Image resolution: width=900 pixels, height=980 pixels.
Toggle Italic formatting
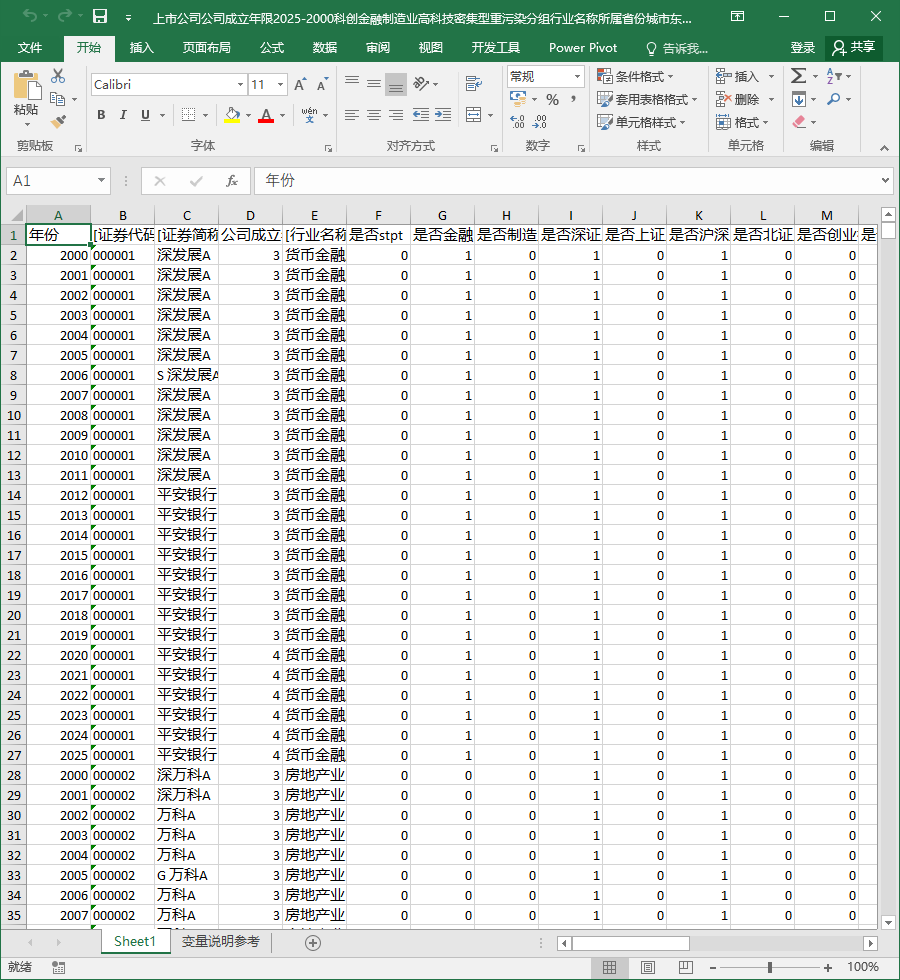click(x=123, y=115)
